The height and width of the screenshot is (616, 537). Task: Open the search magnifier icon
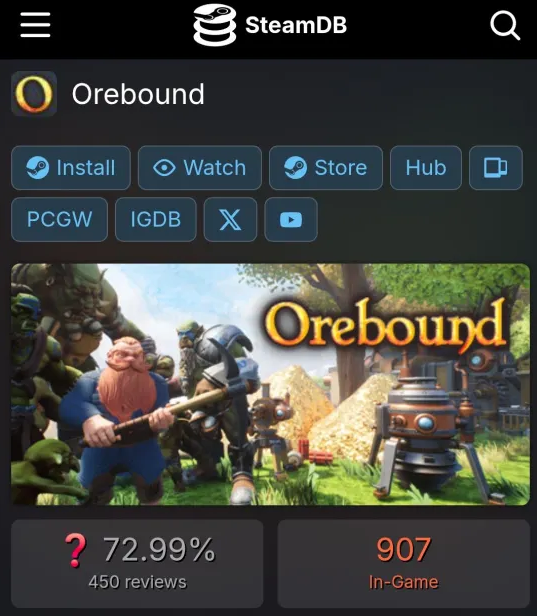pos(505,26)
